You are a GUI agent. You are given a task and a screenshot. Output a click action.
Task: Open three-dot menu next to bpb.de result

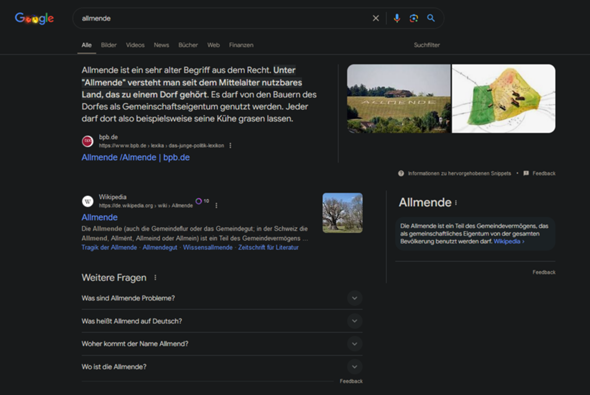pyautogui.click(x=230, y=146)
